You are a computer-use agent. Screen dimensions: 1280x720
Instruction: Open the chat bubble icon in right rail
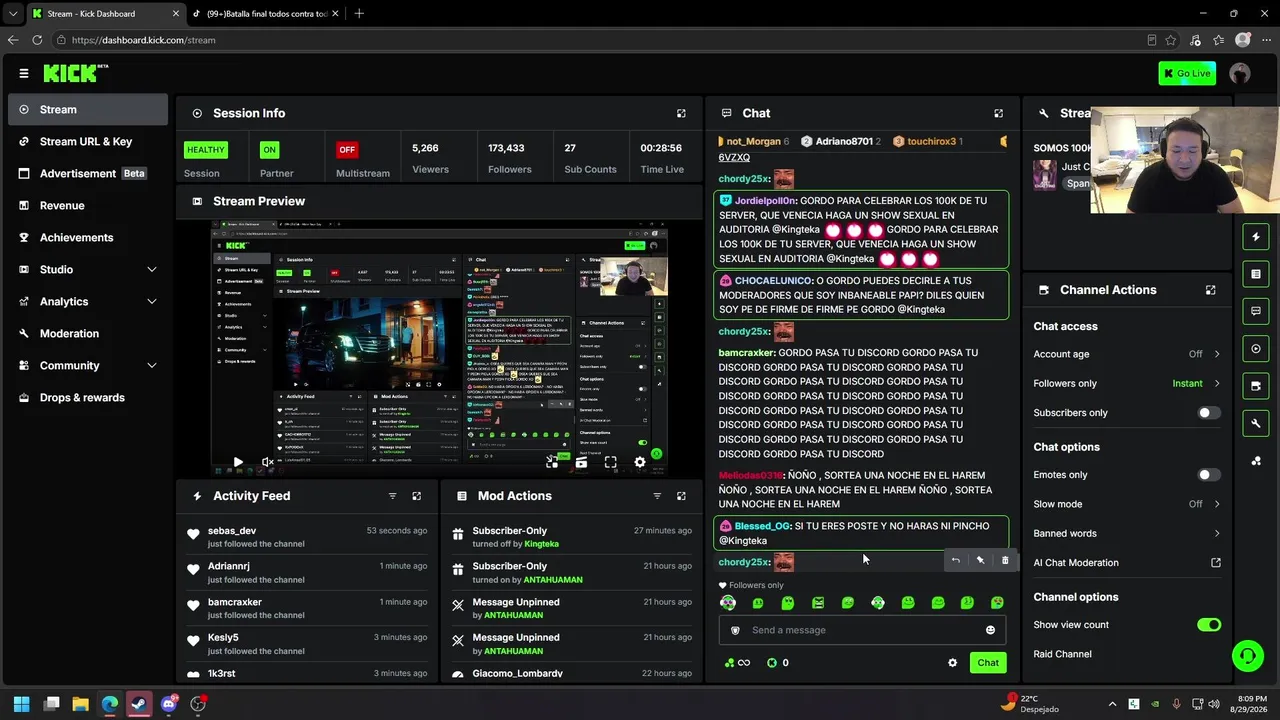coord(1256,311)
